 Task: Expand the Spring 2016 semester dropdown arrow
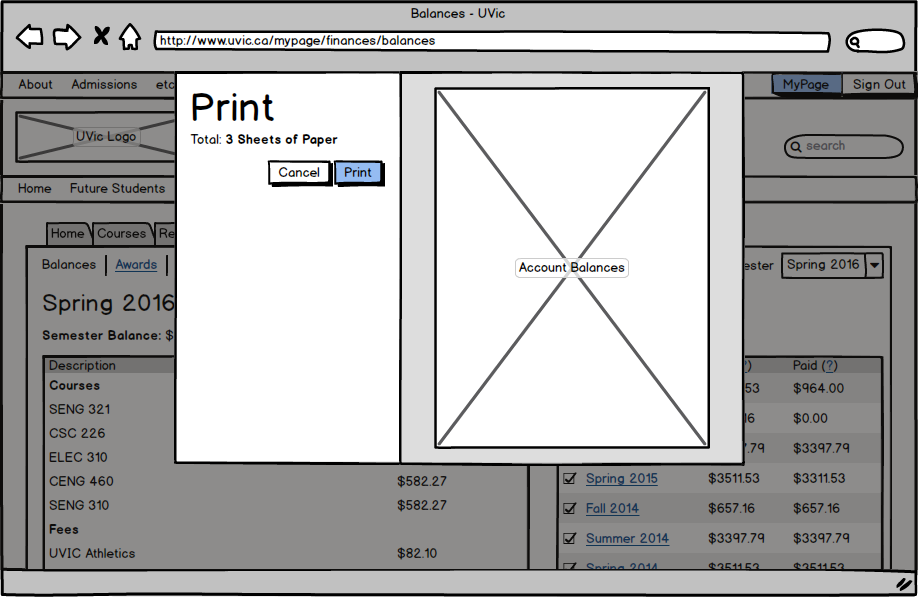[874, 265]
